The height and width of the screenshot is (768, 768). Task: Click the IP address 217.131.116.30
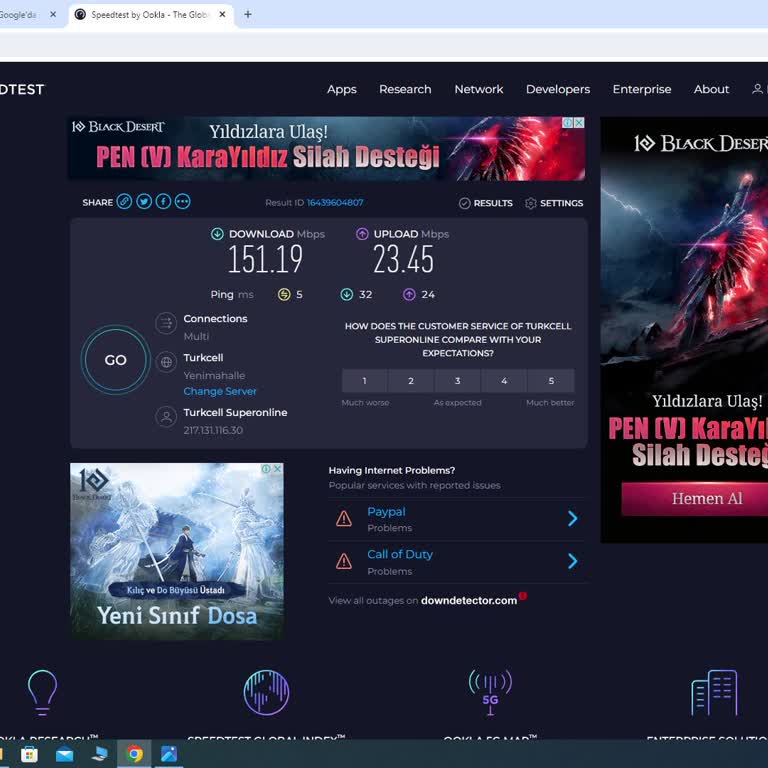pyautogui.click(x=213, y=430)
